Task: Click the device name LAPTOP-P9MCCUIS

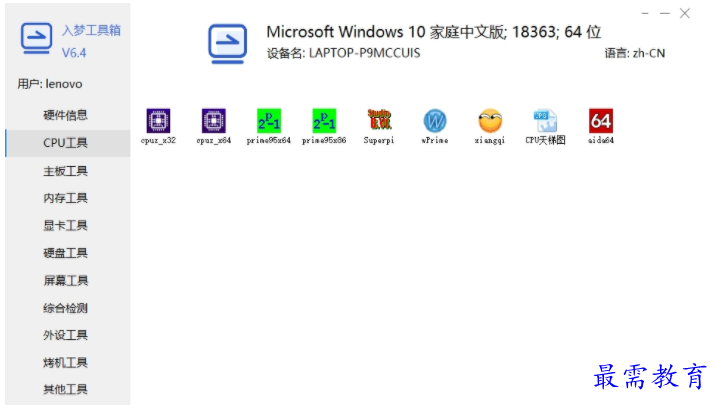Action: pos(364,53)
